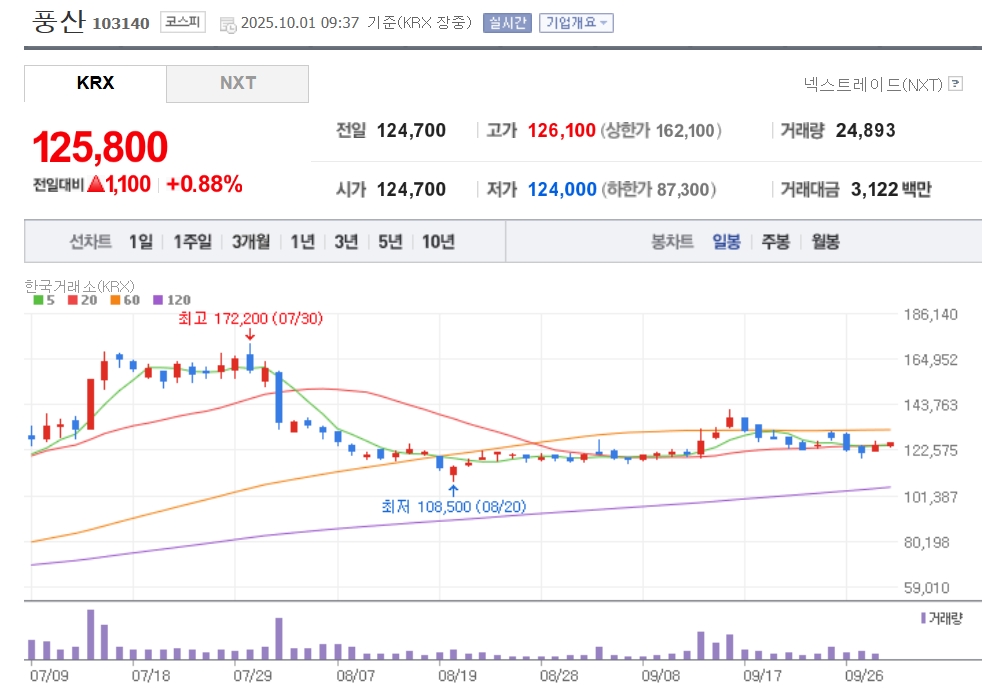
Task: Click the 실시간 real-time button
Action: [507, 23]
